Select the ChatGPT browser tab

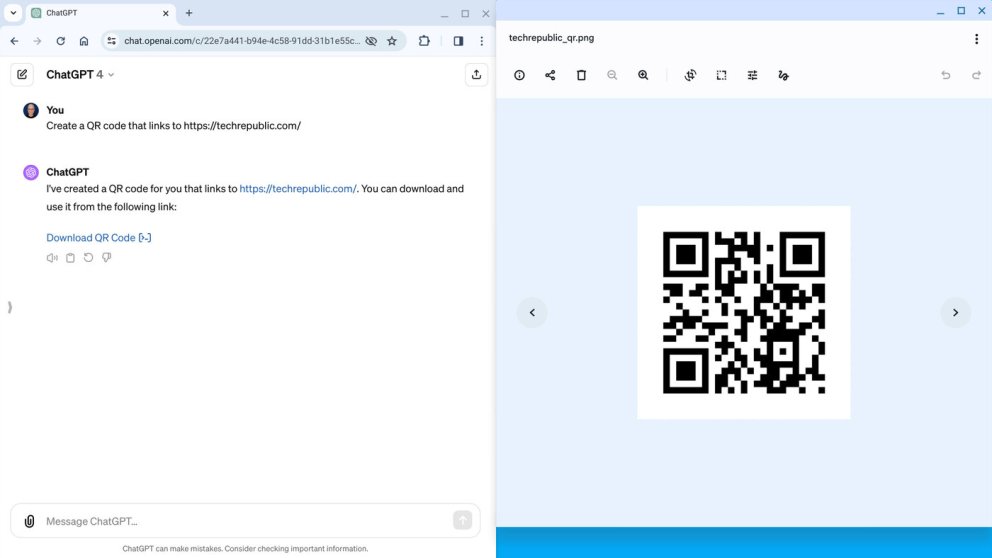pos(101,13)
